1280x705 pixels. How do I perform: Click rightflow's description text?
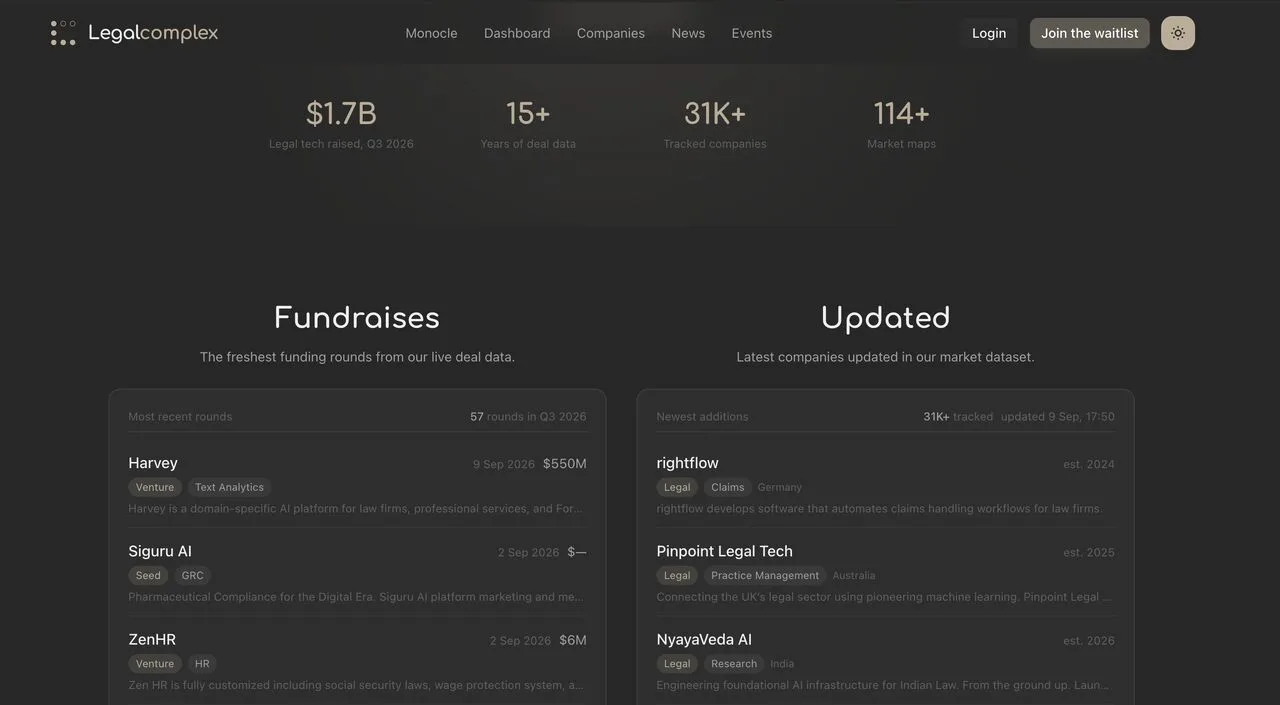tap(879, 508)
